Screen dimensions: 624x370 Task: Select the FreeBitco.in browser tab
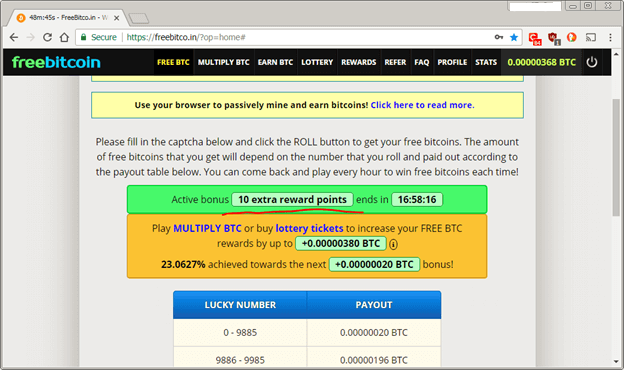[68, 18]
